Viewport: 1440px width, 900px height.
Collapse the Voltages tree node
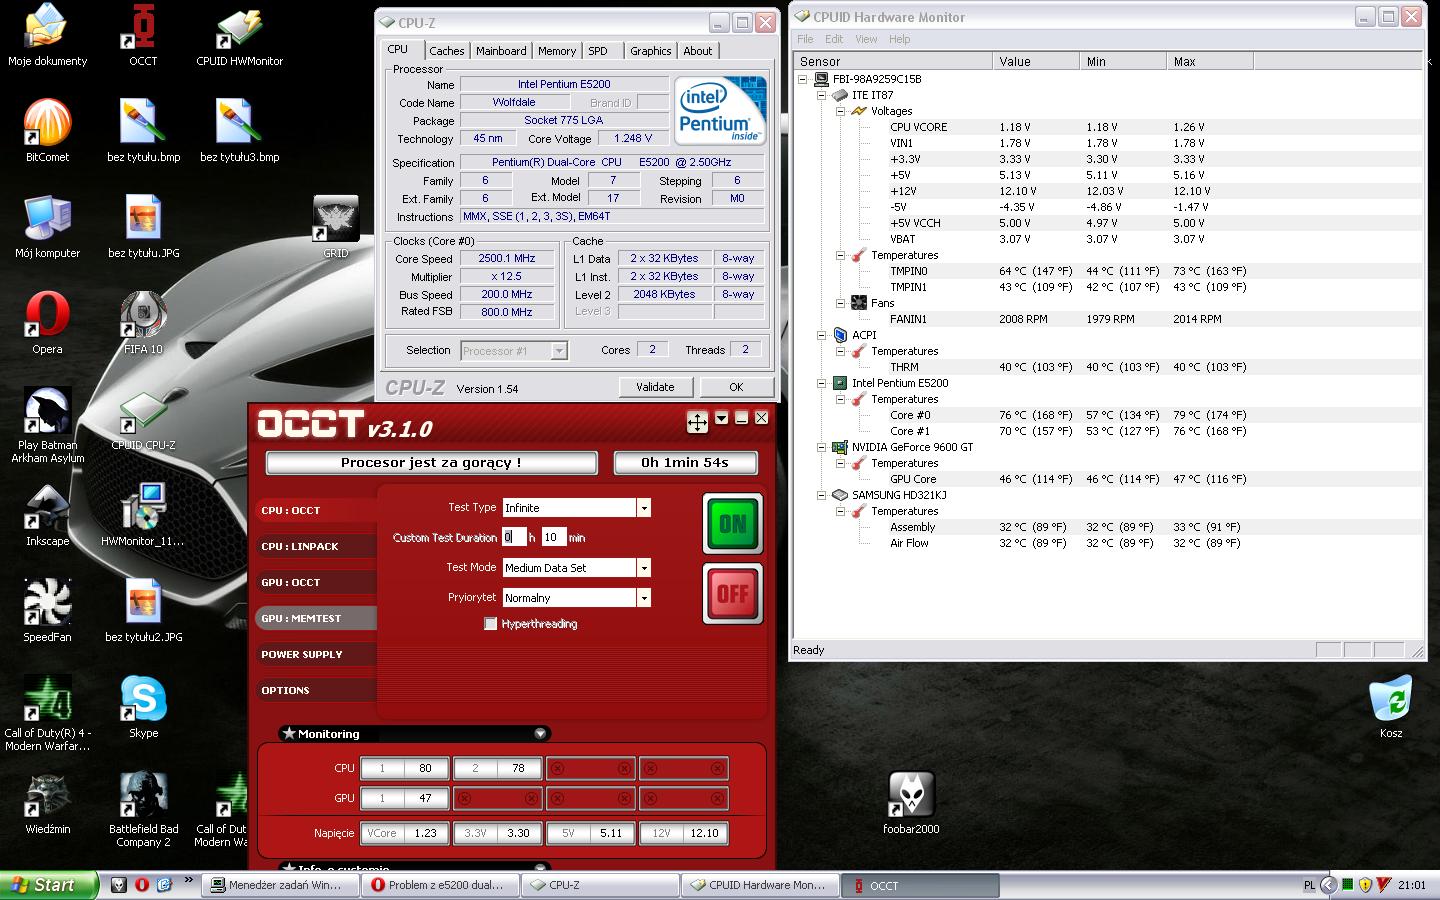tap(840, 111)
